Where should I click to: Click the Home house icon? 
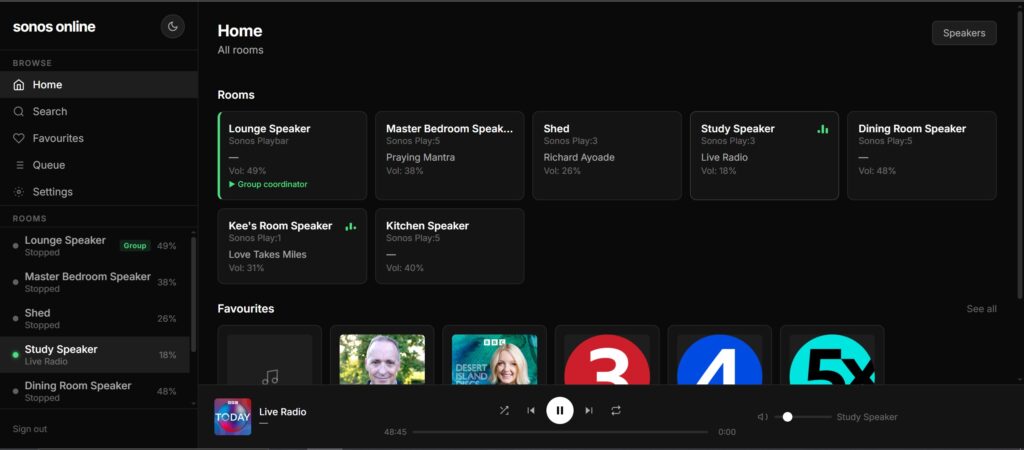pos(19,85)
